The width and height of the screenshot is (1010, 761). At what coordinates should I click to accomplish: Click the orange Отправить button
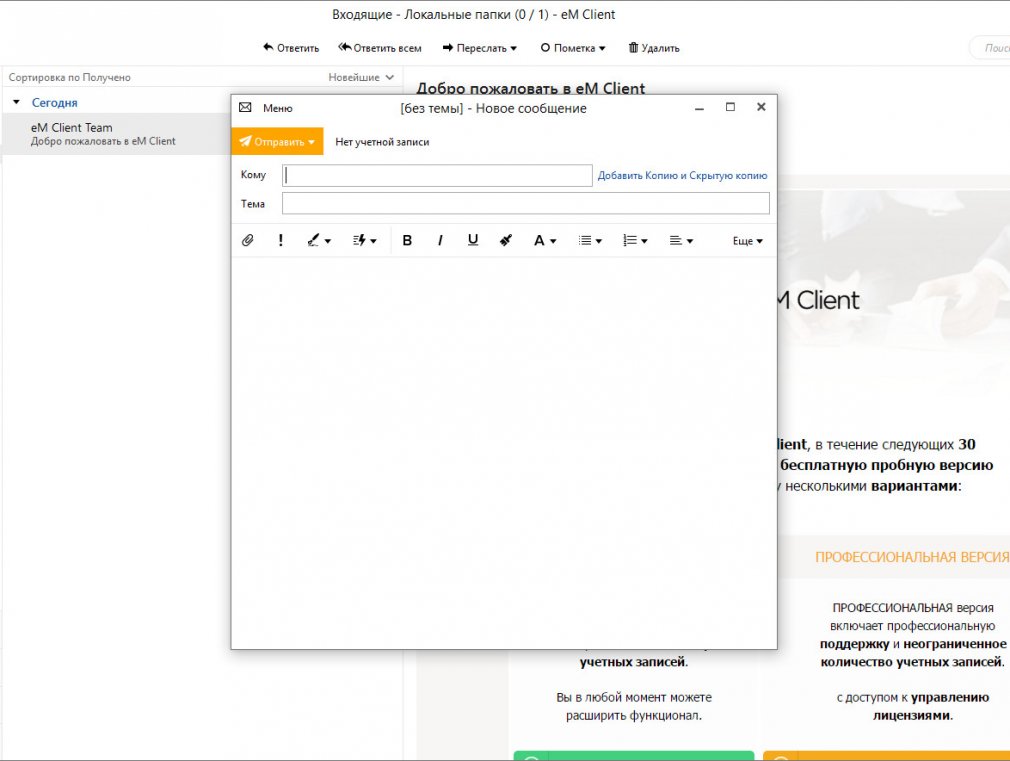(x=277, y=141)
